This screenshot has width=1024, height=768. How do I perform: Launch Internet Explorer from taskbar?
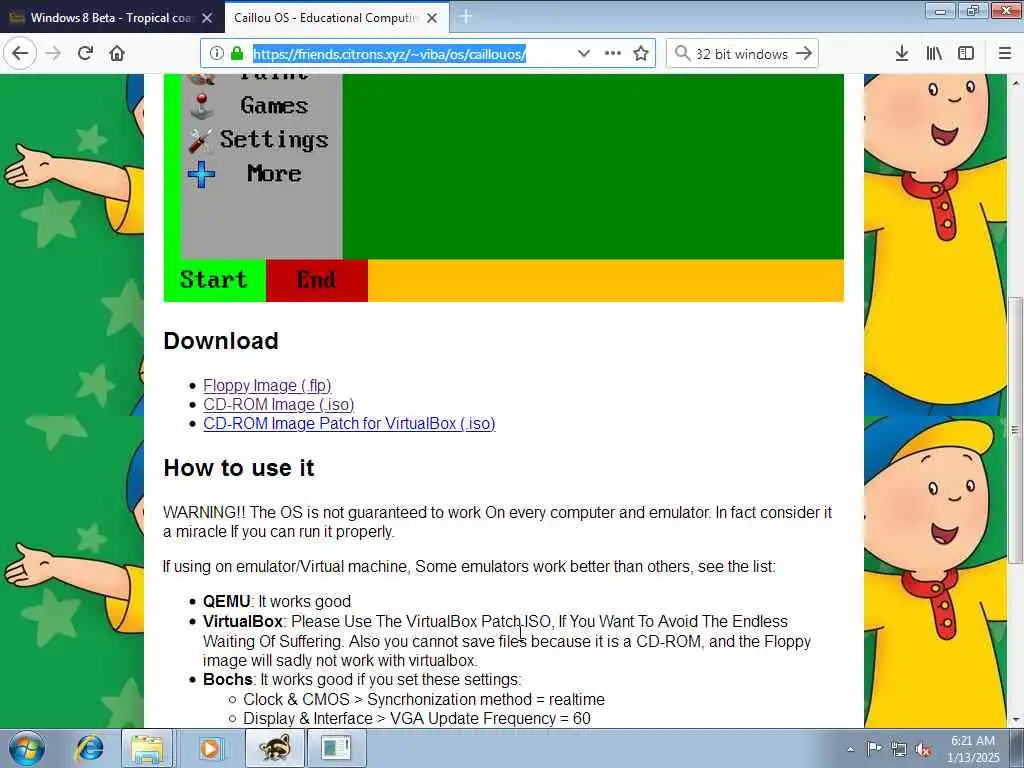point(89,748)
